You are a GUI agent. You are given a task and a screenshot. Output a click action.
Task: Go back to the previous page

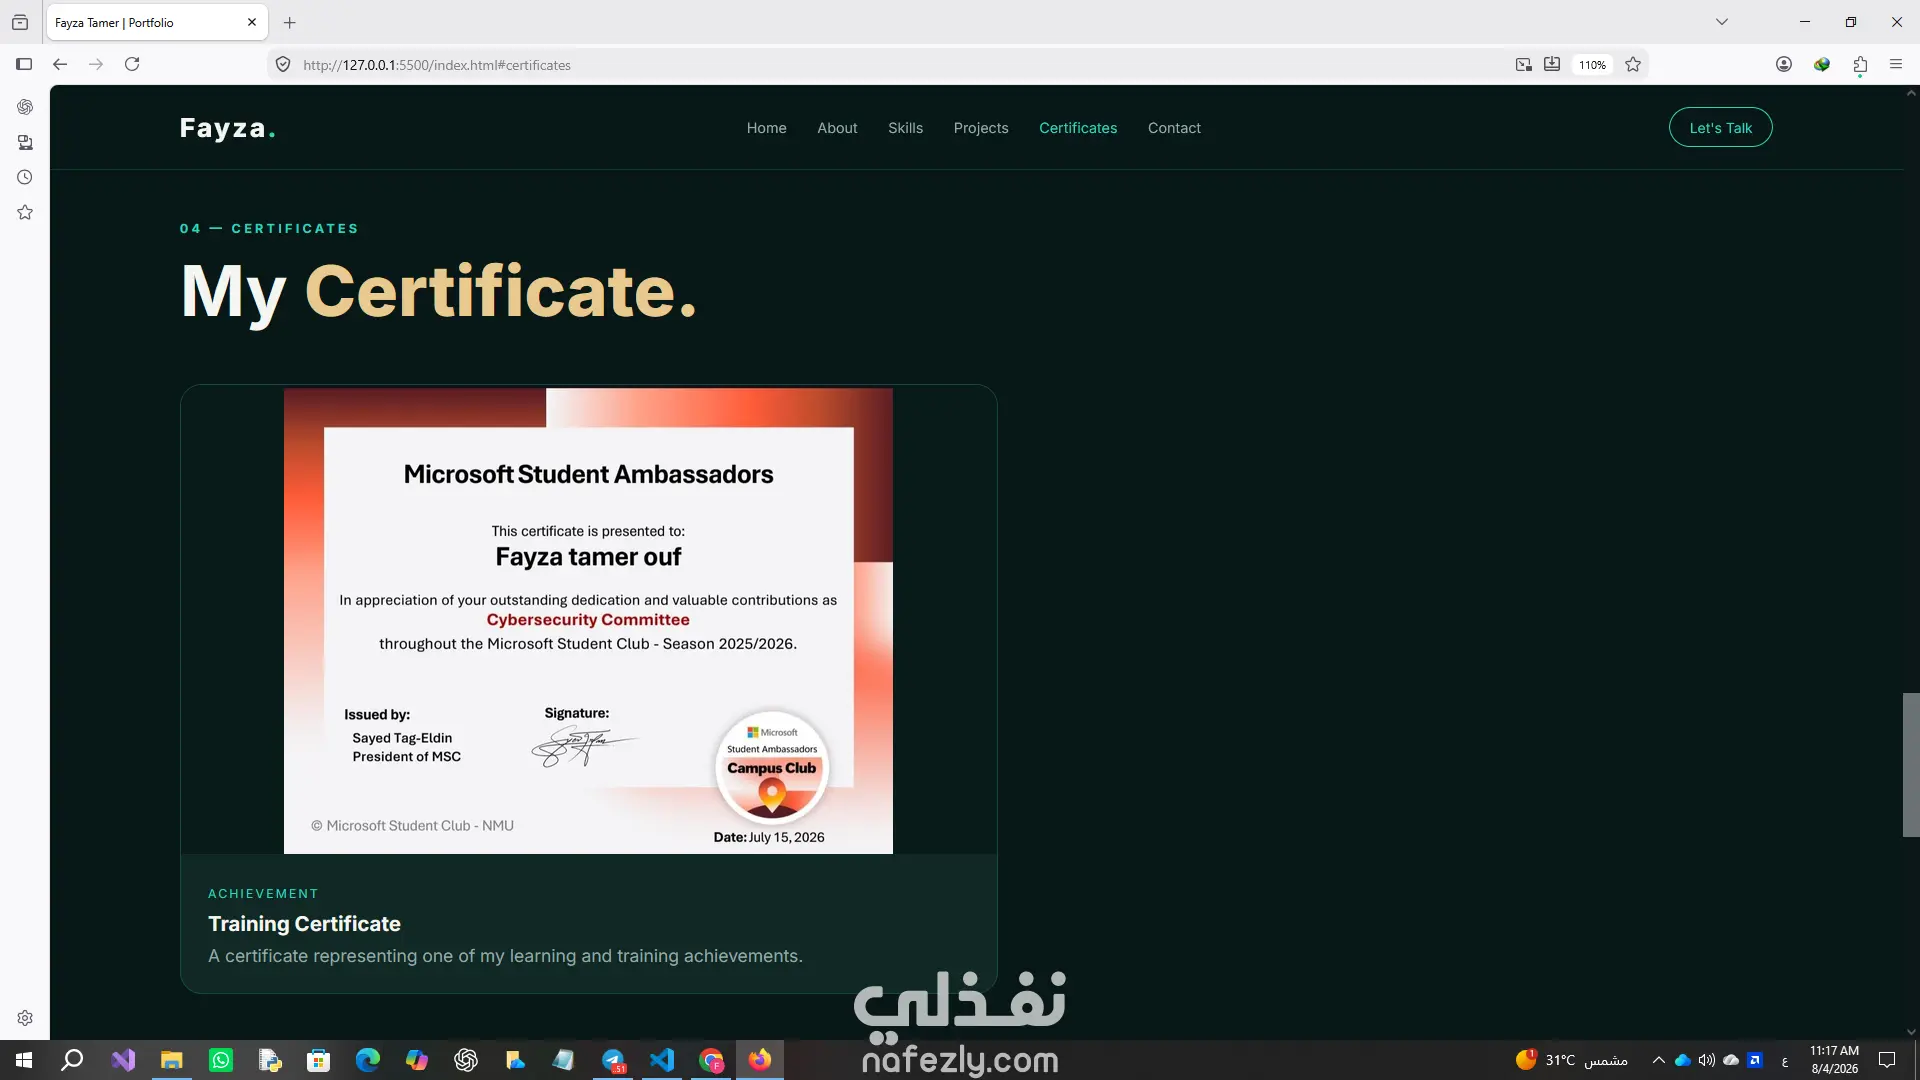click(60, 64)
